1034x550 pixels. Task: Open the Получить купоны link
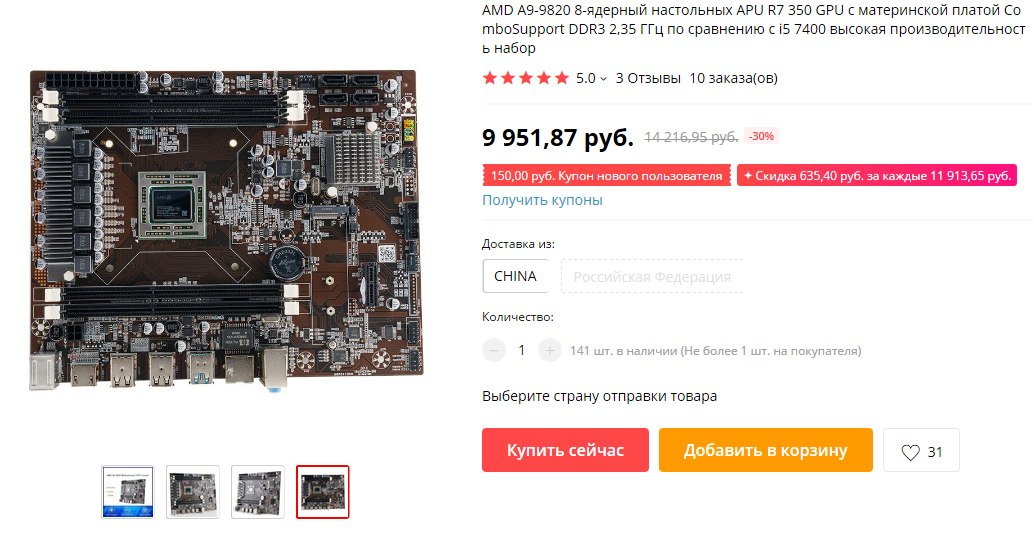542,200
